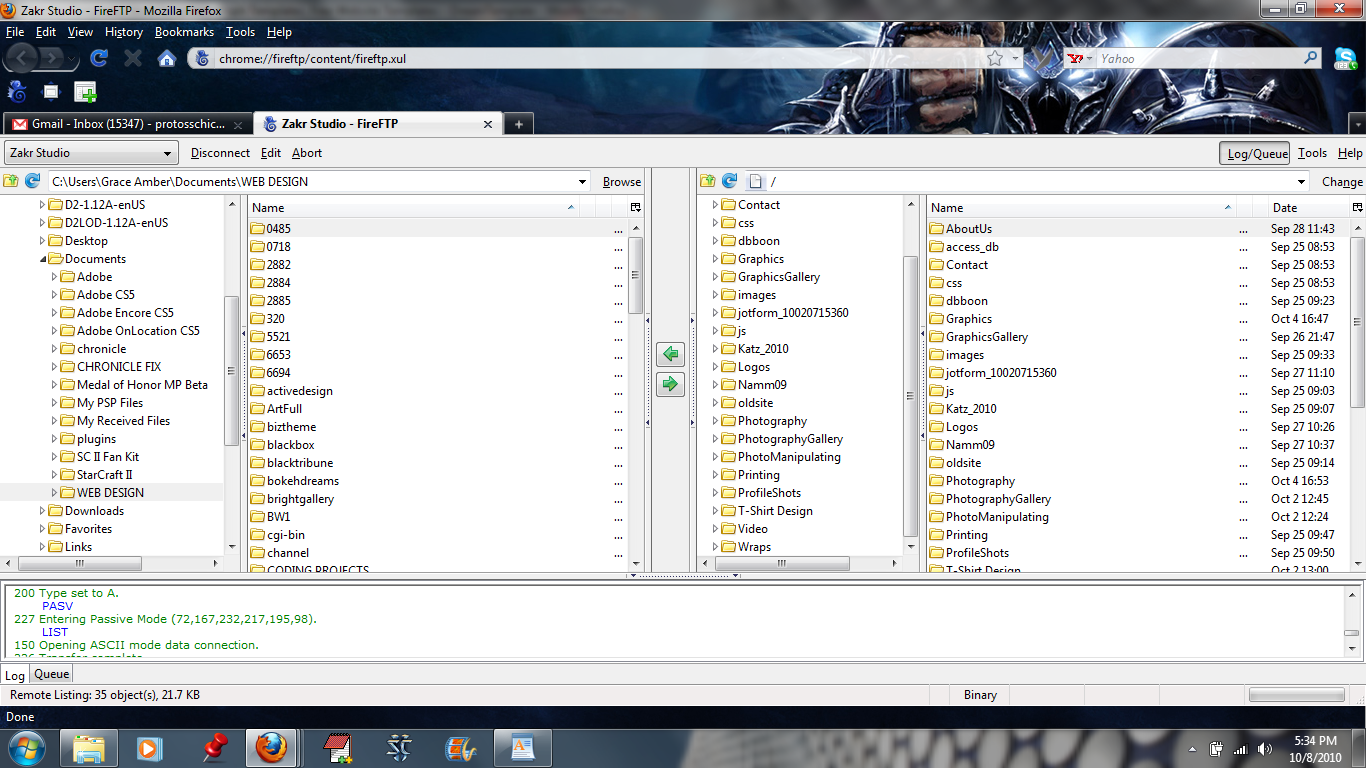Click Firefox icon in taskbar
The height and width of the screenshot is (768, 1366).
(271, 747)
